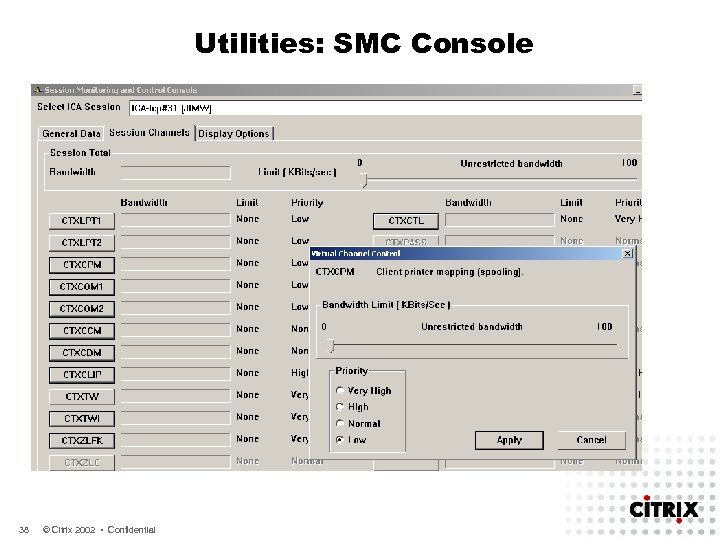Image resolution: width=720 pixels, height=540 pixels.
Task: Select Normal priority radio button
Action: pyautogui.click(x=340, y=423)
